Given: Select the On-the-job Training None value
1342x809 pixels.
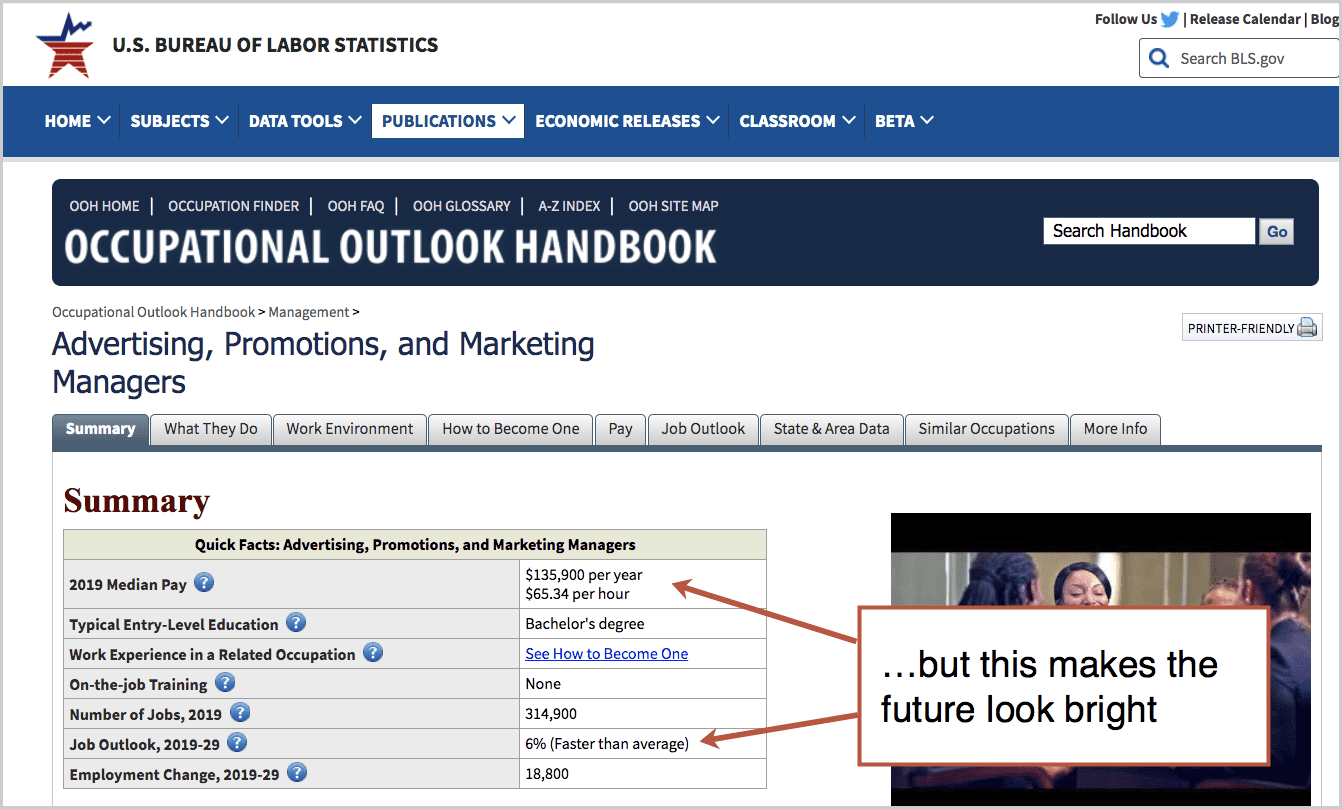Looking at the screenshot, I should click(x=543, y=684).
